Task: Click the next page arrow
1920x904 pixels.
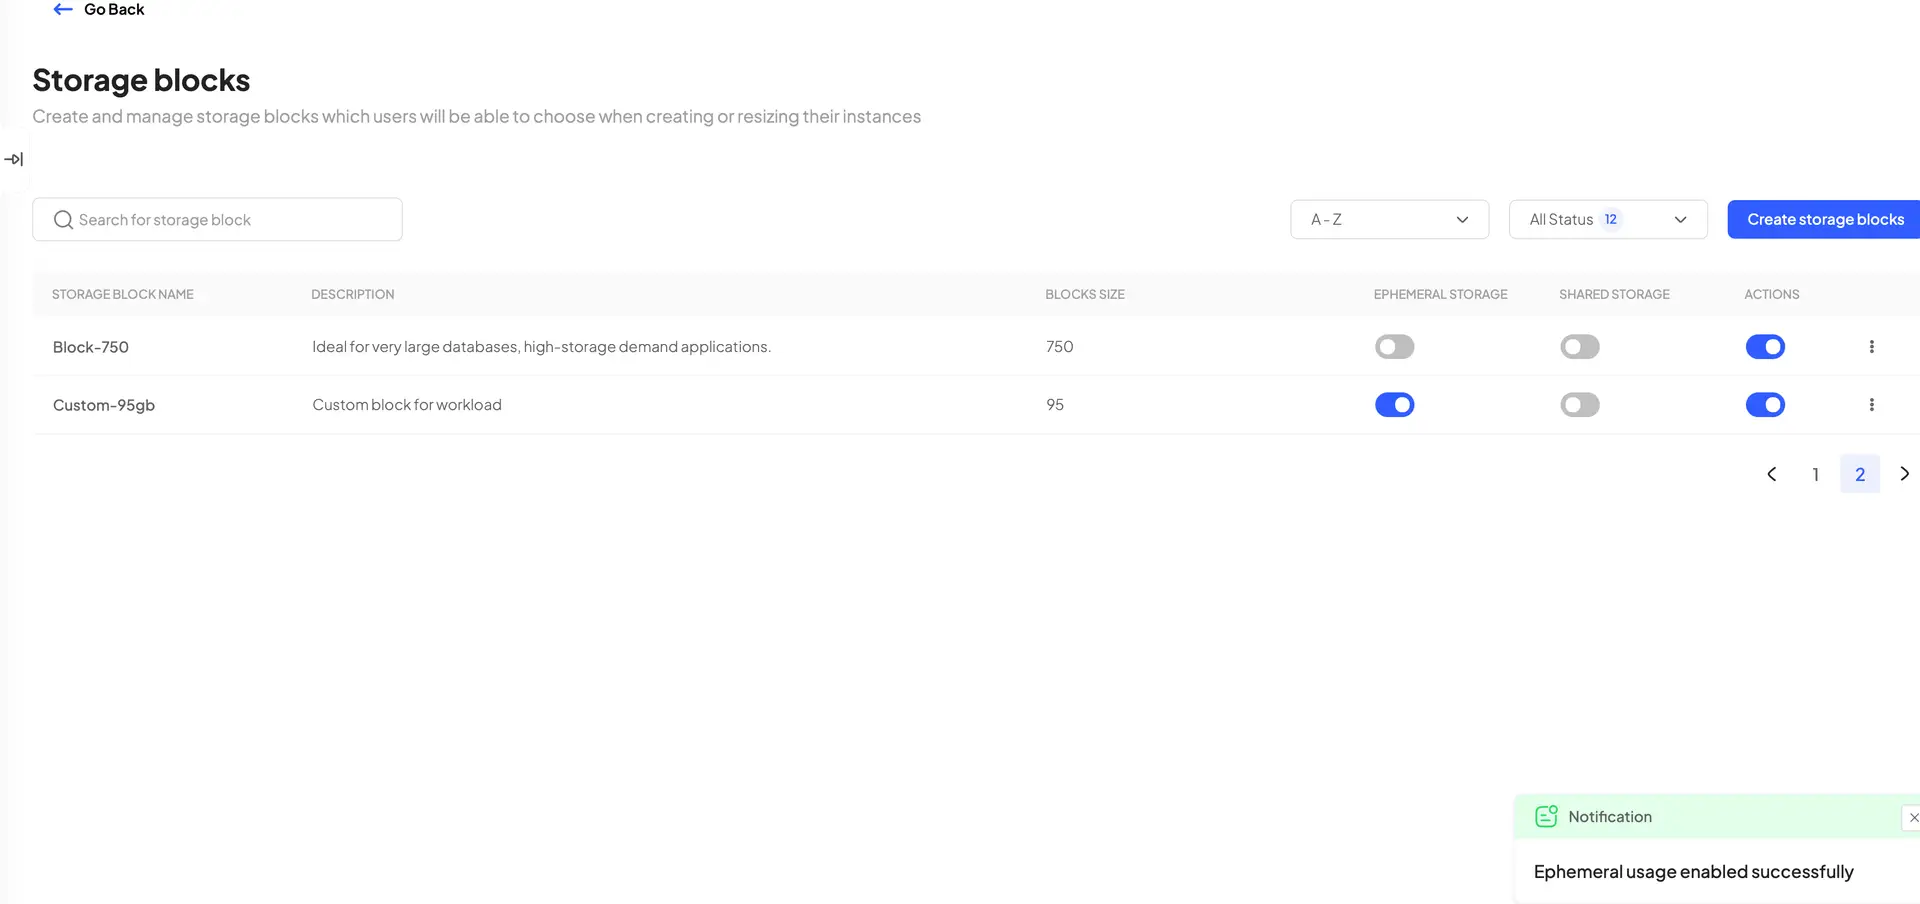Action: pyautogui.click(x=1905, y=473)
